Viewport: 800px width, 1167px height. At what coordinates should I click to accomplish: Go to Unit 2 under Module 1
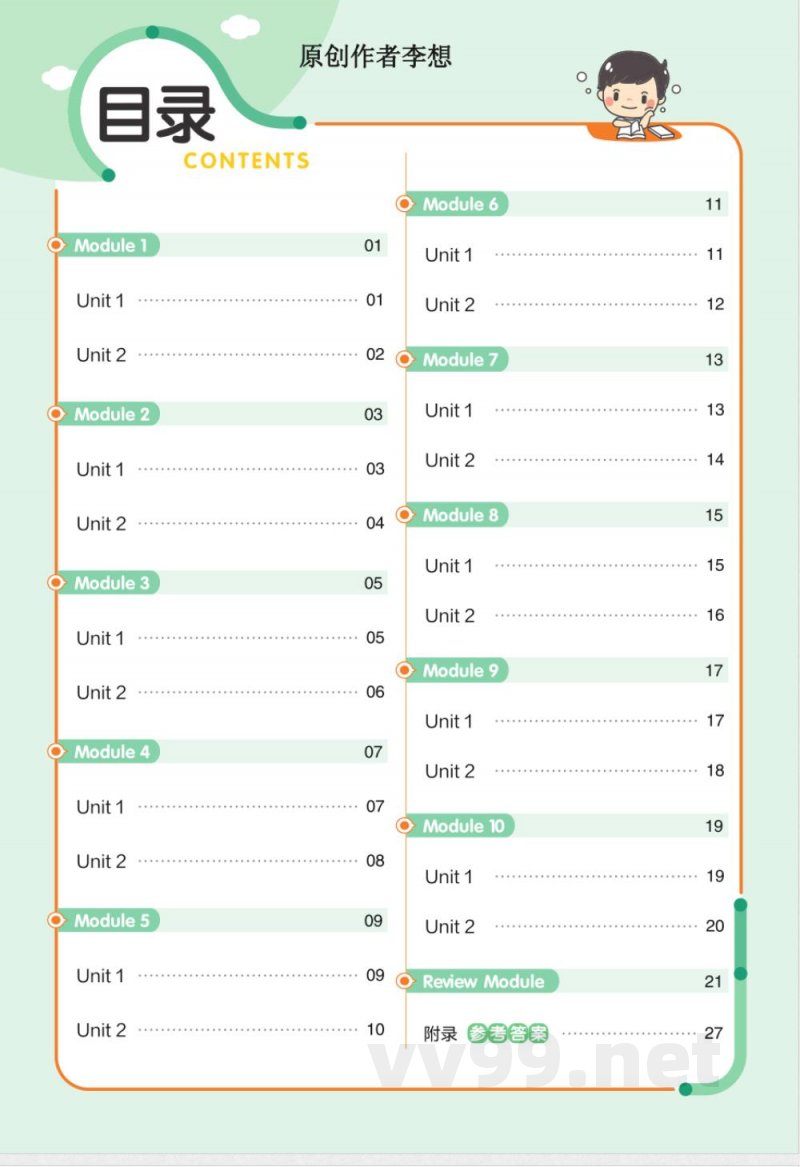101,354
